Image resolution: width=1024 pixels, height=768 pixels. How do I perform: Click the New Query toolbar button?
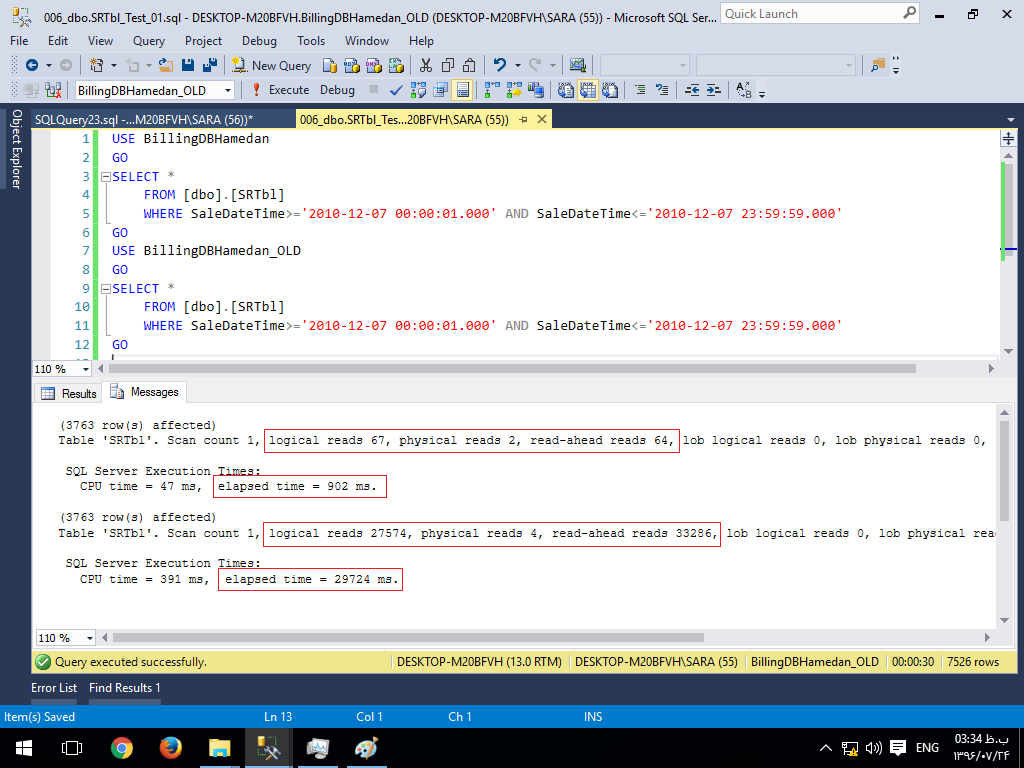[272, 65]
